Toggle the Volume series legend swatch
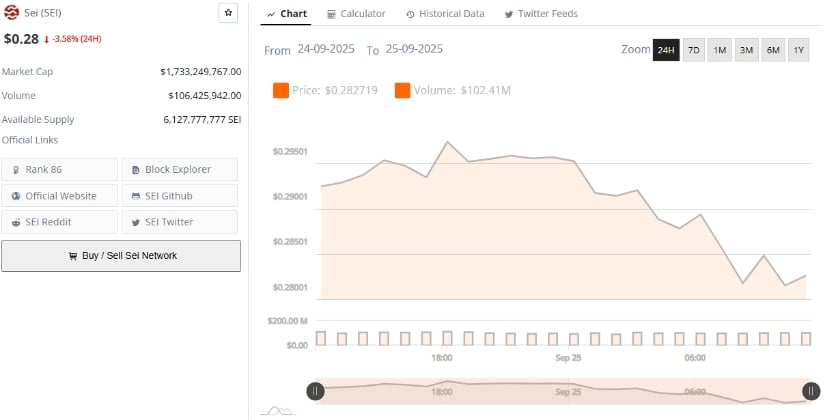The width and height of the screenshot is (825, 420). point(403,91)
